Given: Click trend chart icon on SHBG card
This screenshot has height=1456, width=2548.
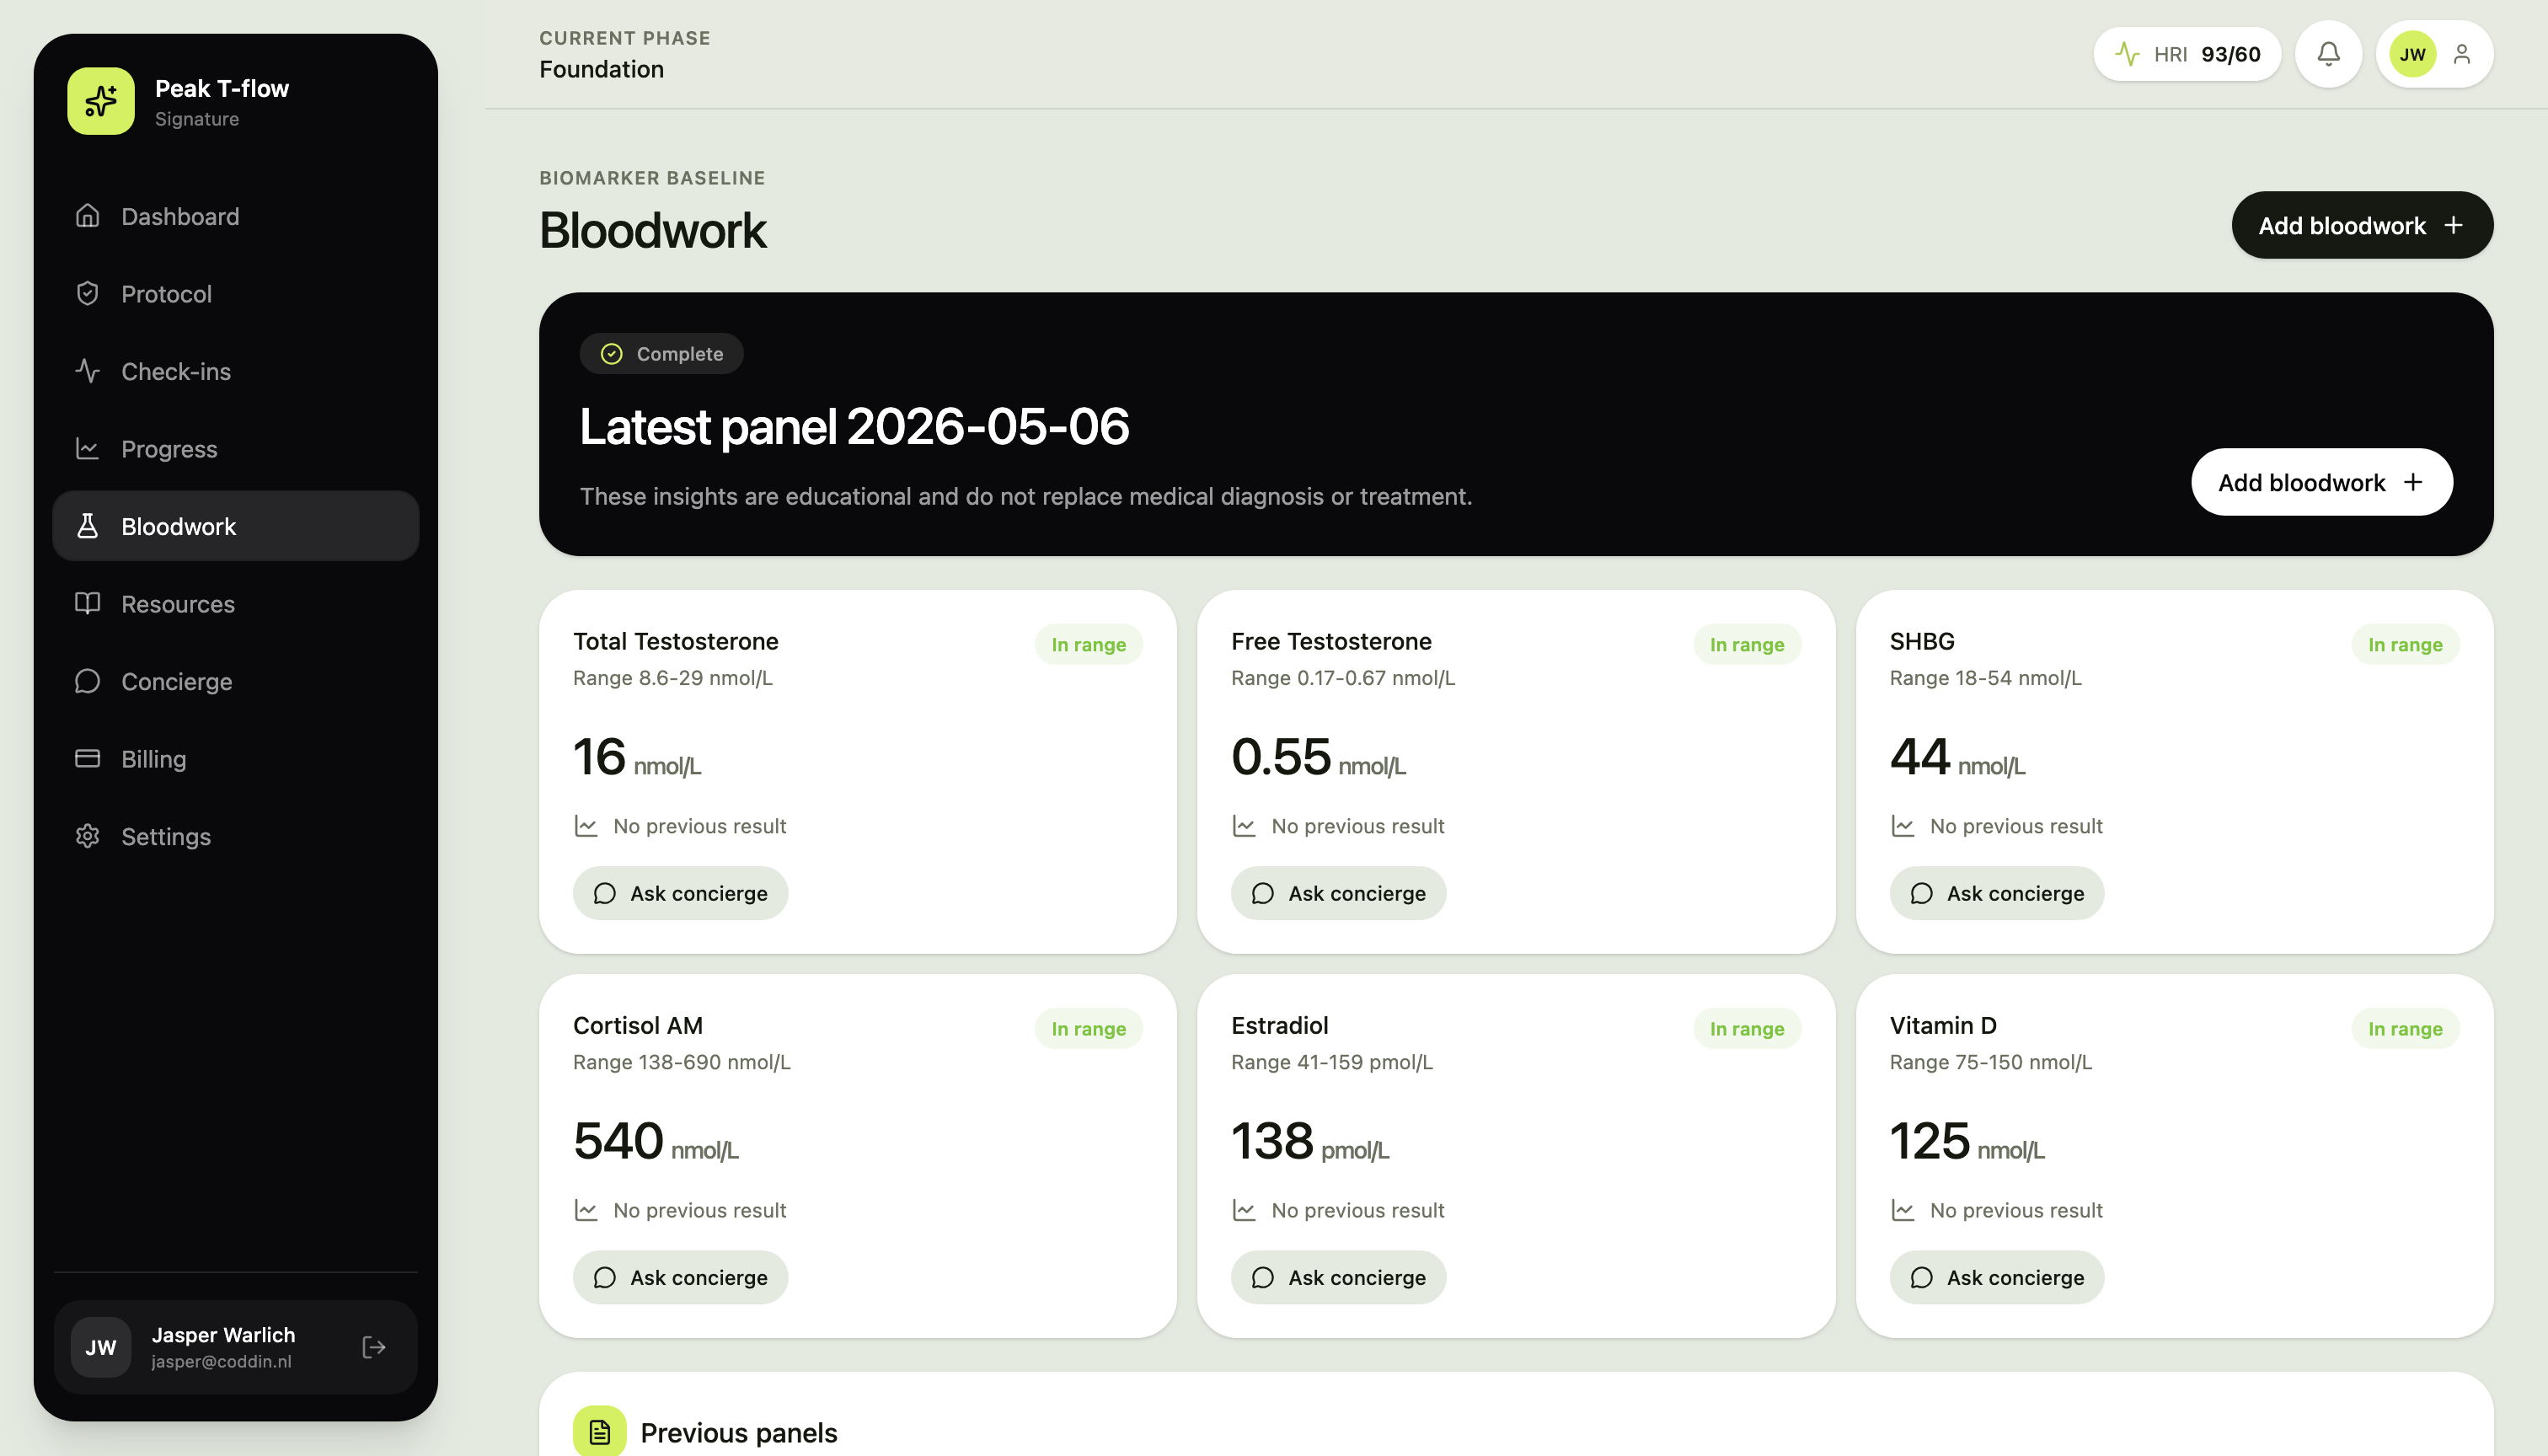Looking at the screenshot, I should pos(1902,826).
